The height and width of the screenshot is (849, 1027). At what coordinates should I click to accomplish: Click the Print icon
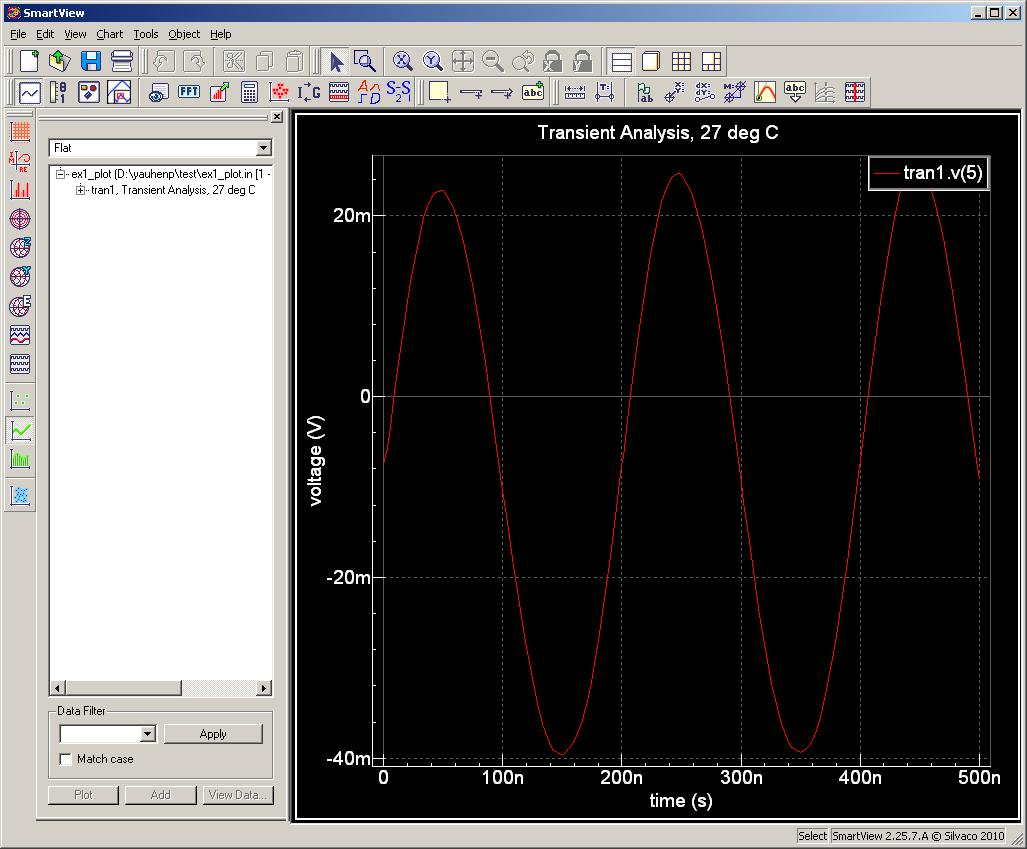pos(122,62)
